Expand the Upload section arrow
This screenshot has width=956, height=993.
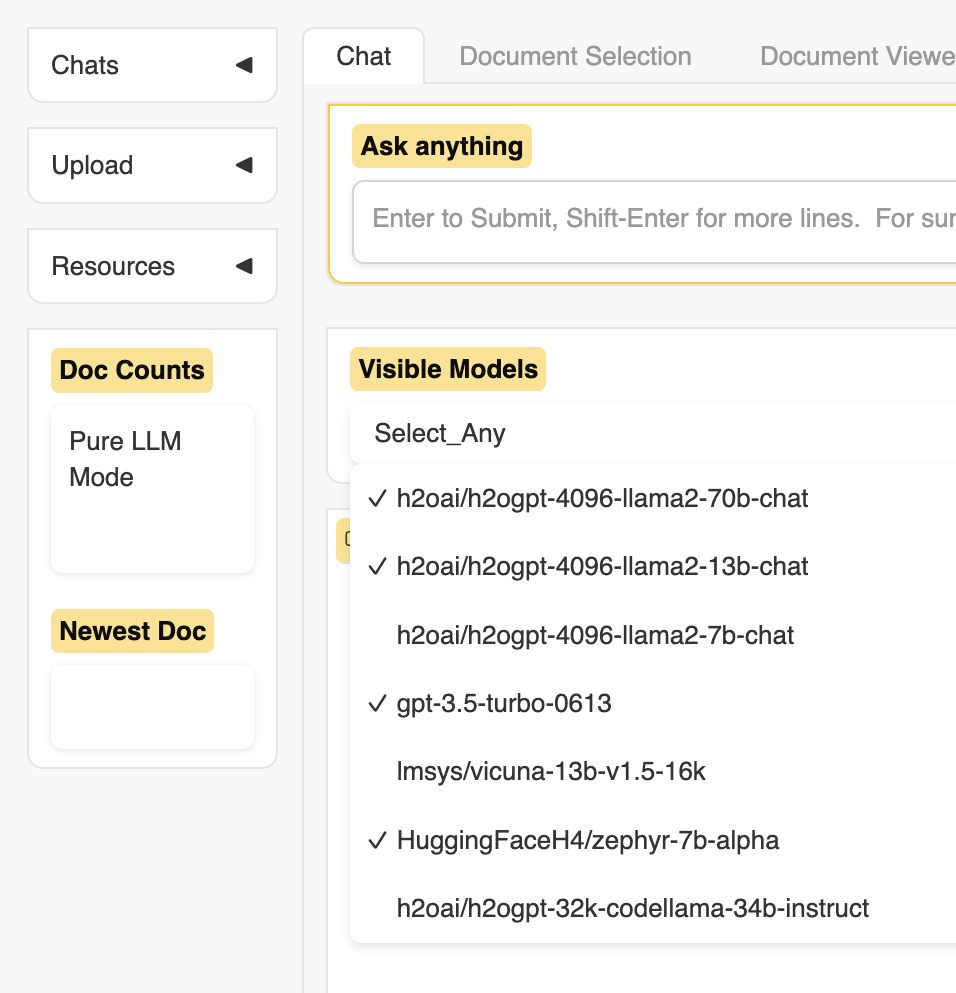pos(244,165)
